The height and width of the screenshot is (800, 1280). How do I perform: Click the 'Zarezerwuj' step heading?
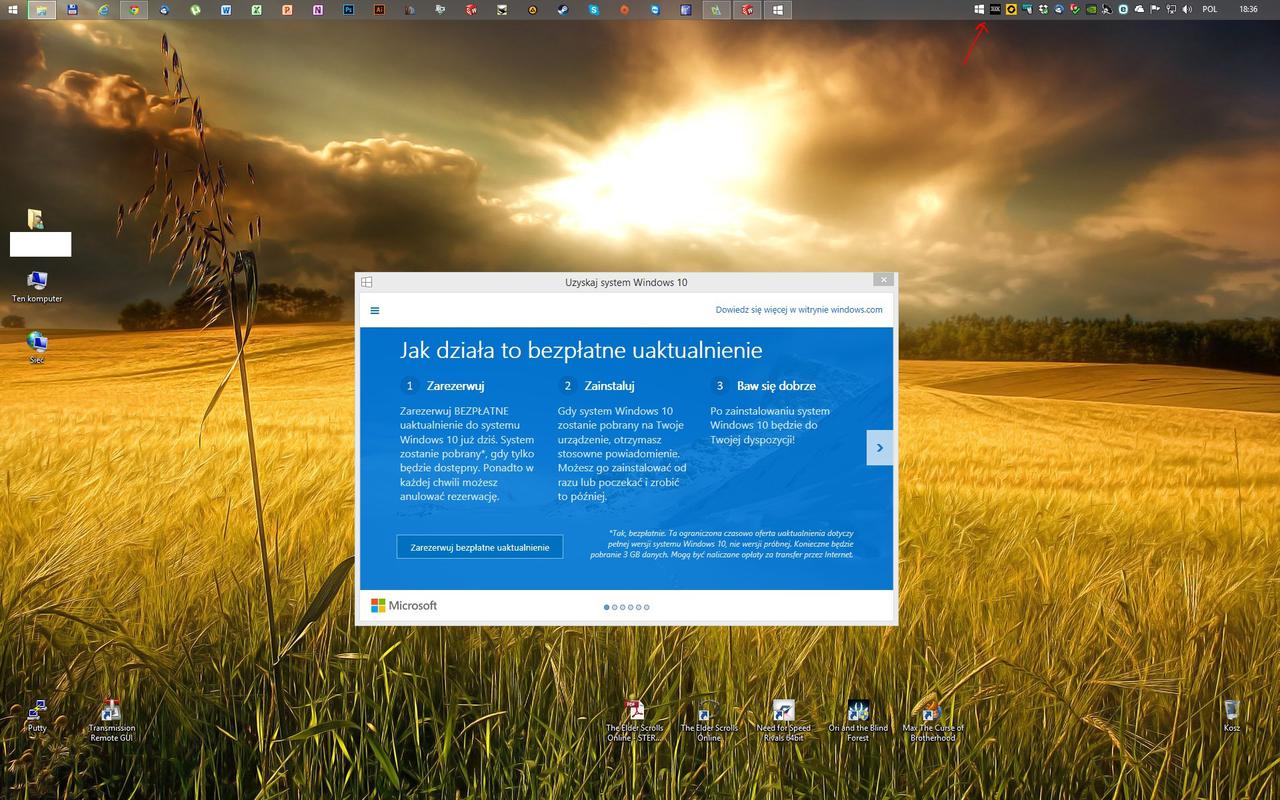pyautogui.click(x=455, y=386)
